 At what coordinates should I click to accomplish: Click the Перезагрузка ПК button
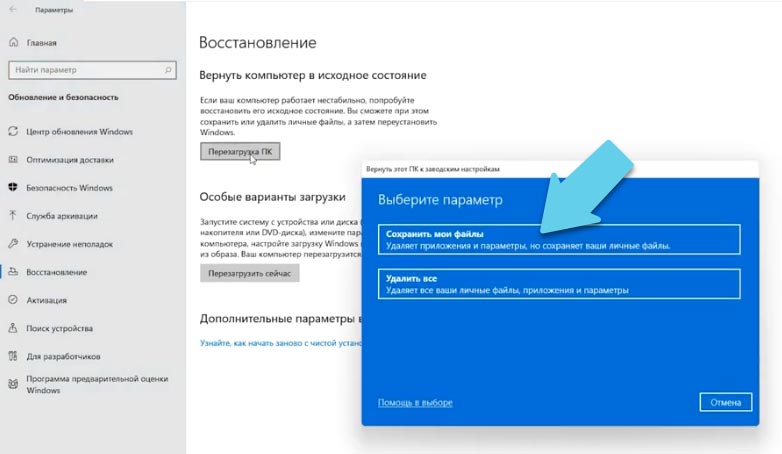click(x=240, y=152)
